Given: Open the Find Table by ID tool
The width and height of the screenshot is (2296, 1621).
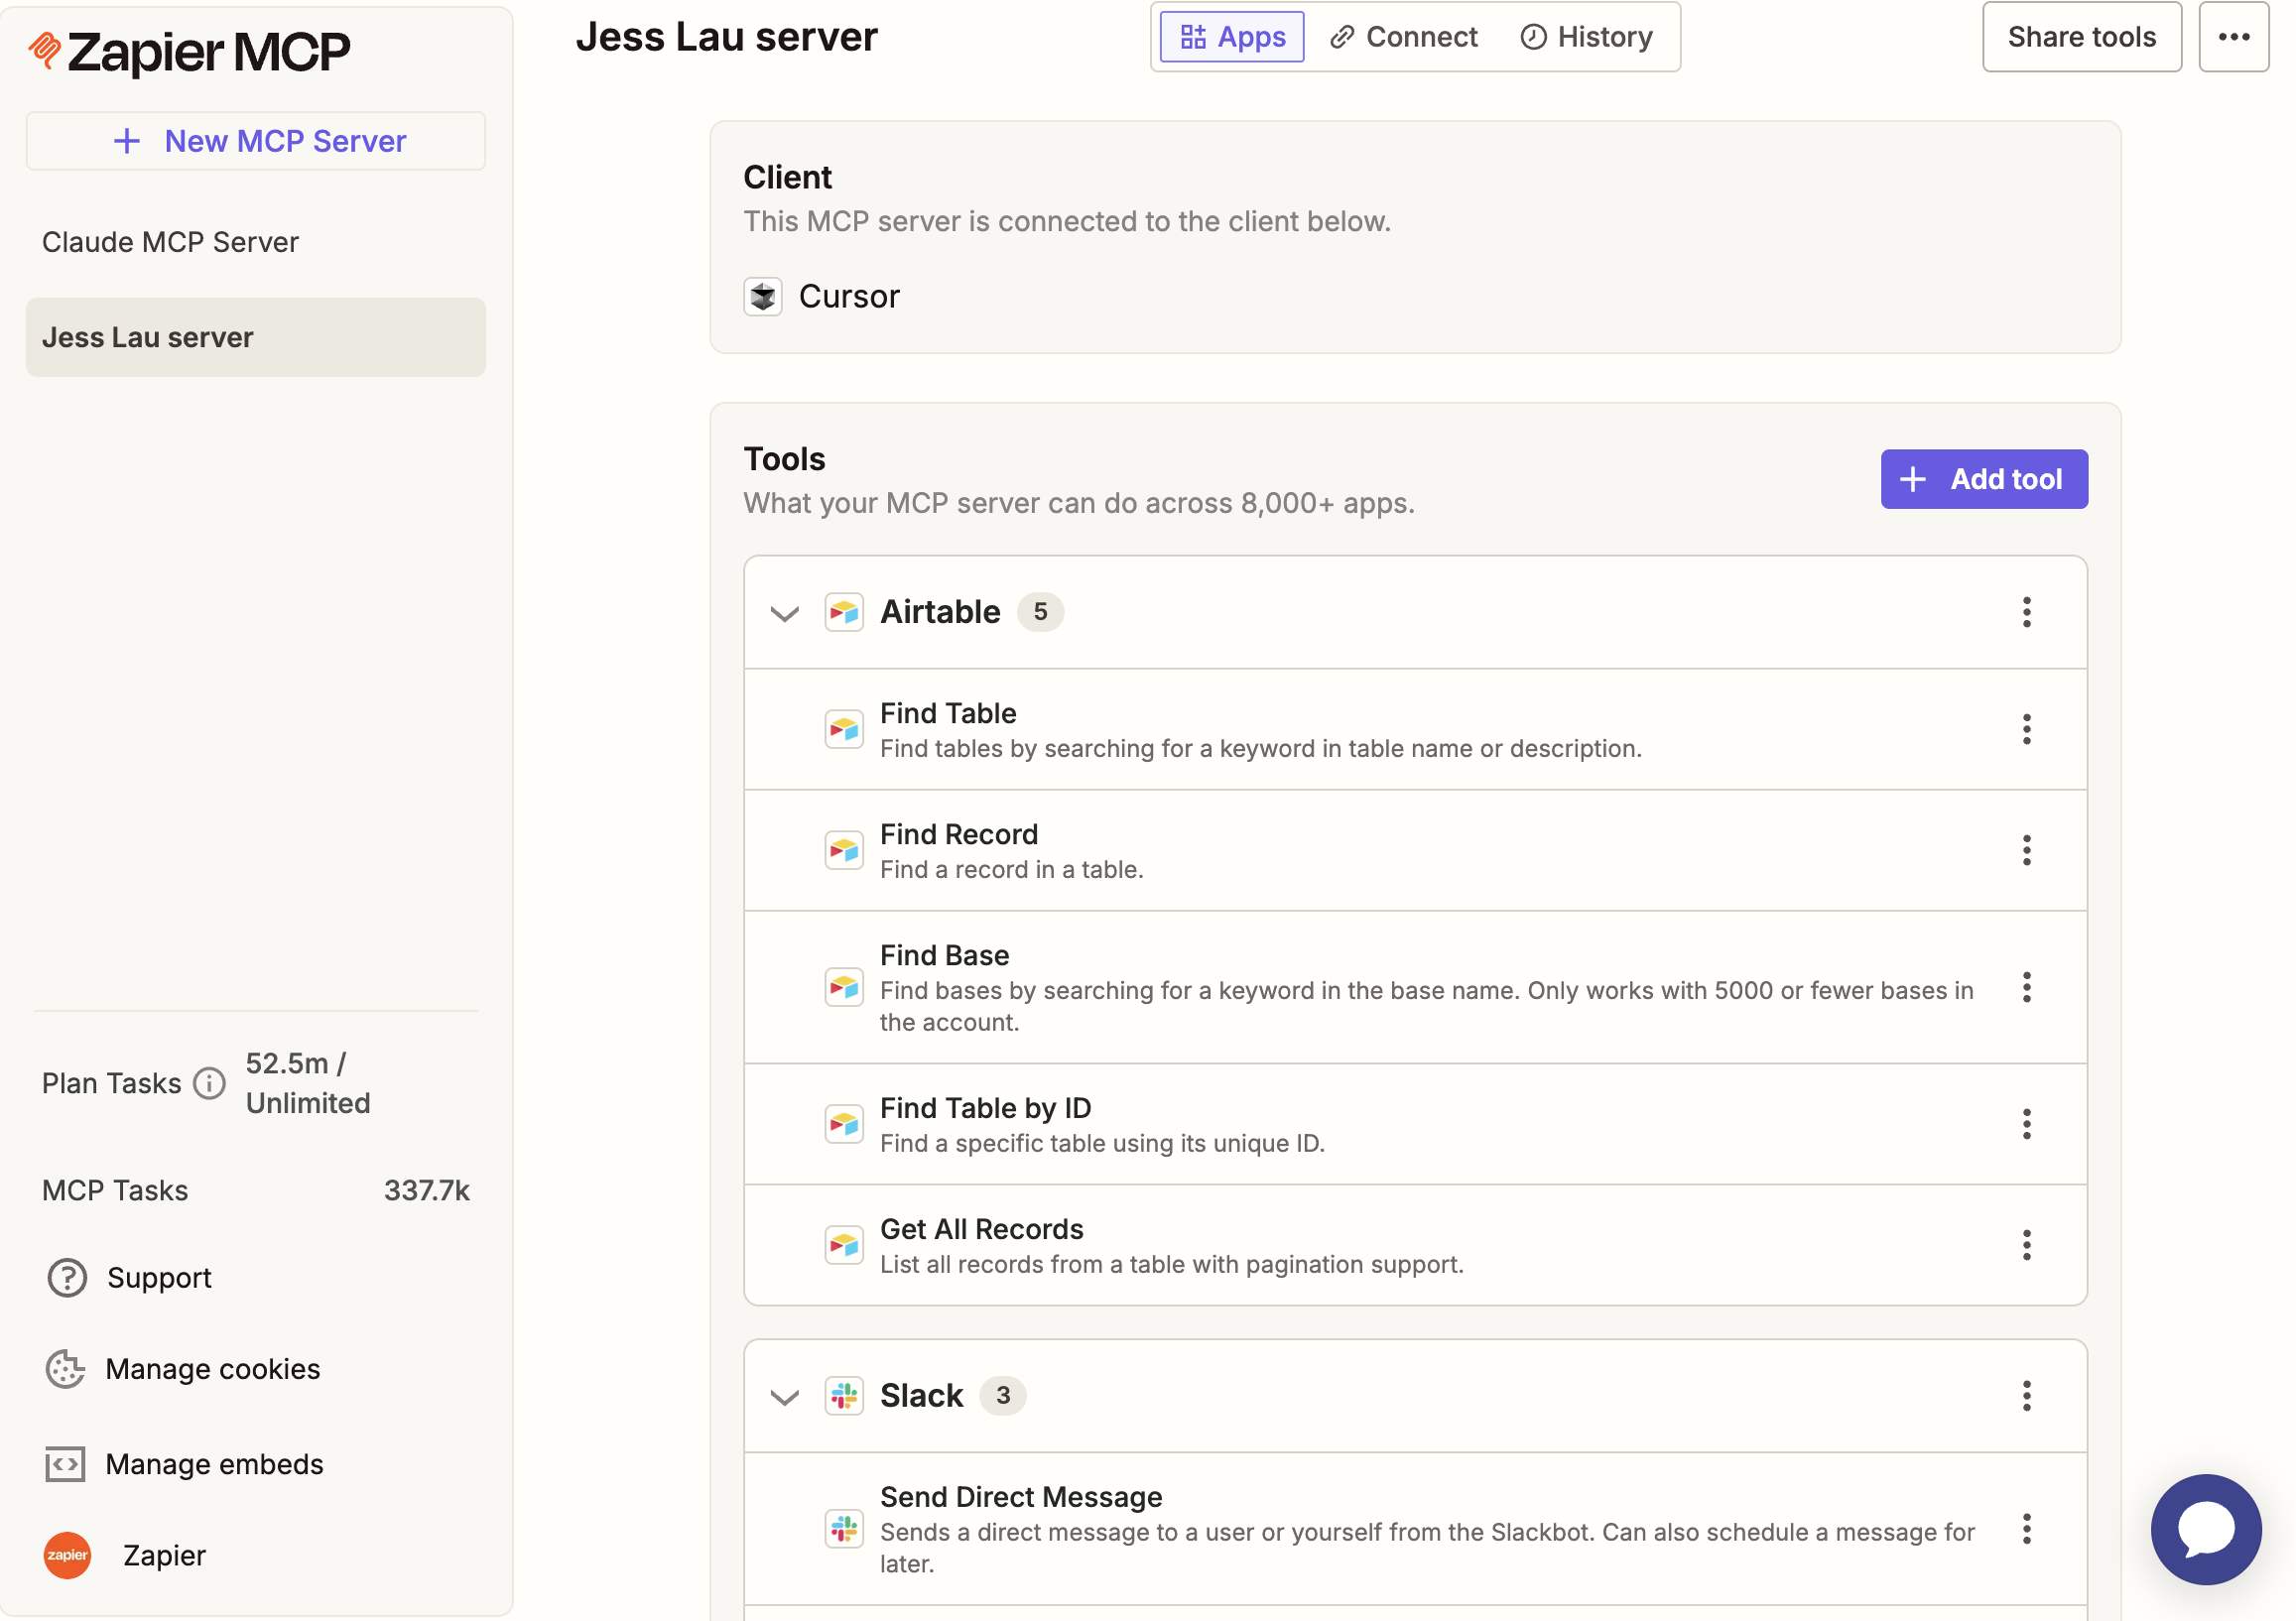Looking at the screenshot, I should (1415, 1124).
